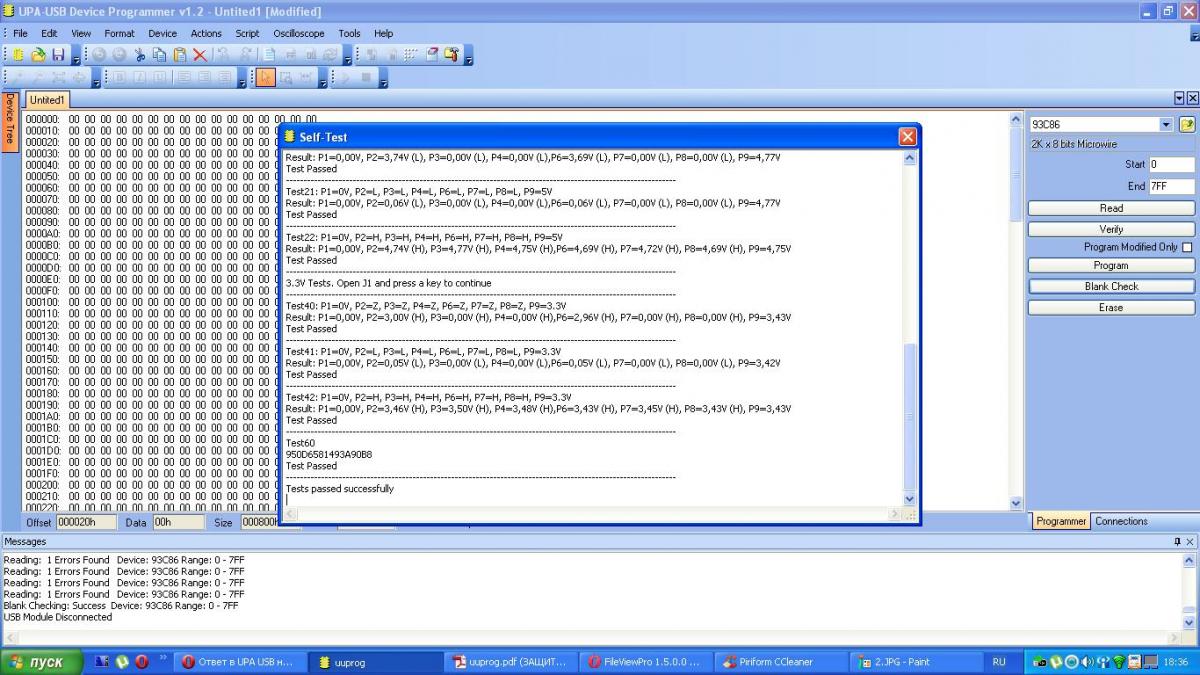The image size is (1200, 675).
Task: Click the Erase button
Action: coord(1111,307)
